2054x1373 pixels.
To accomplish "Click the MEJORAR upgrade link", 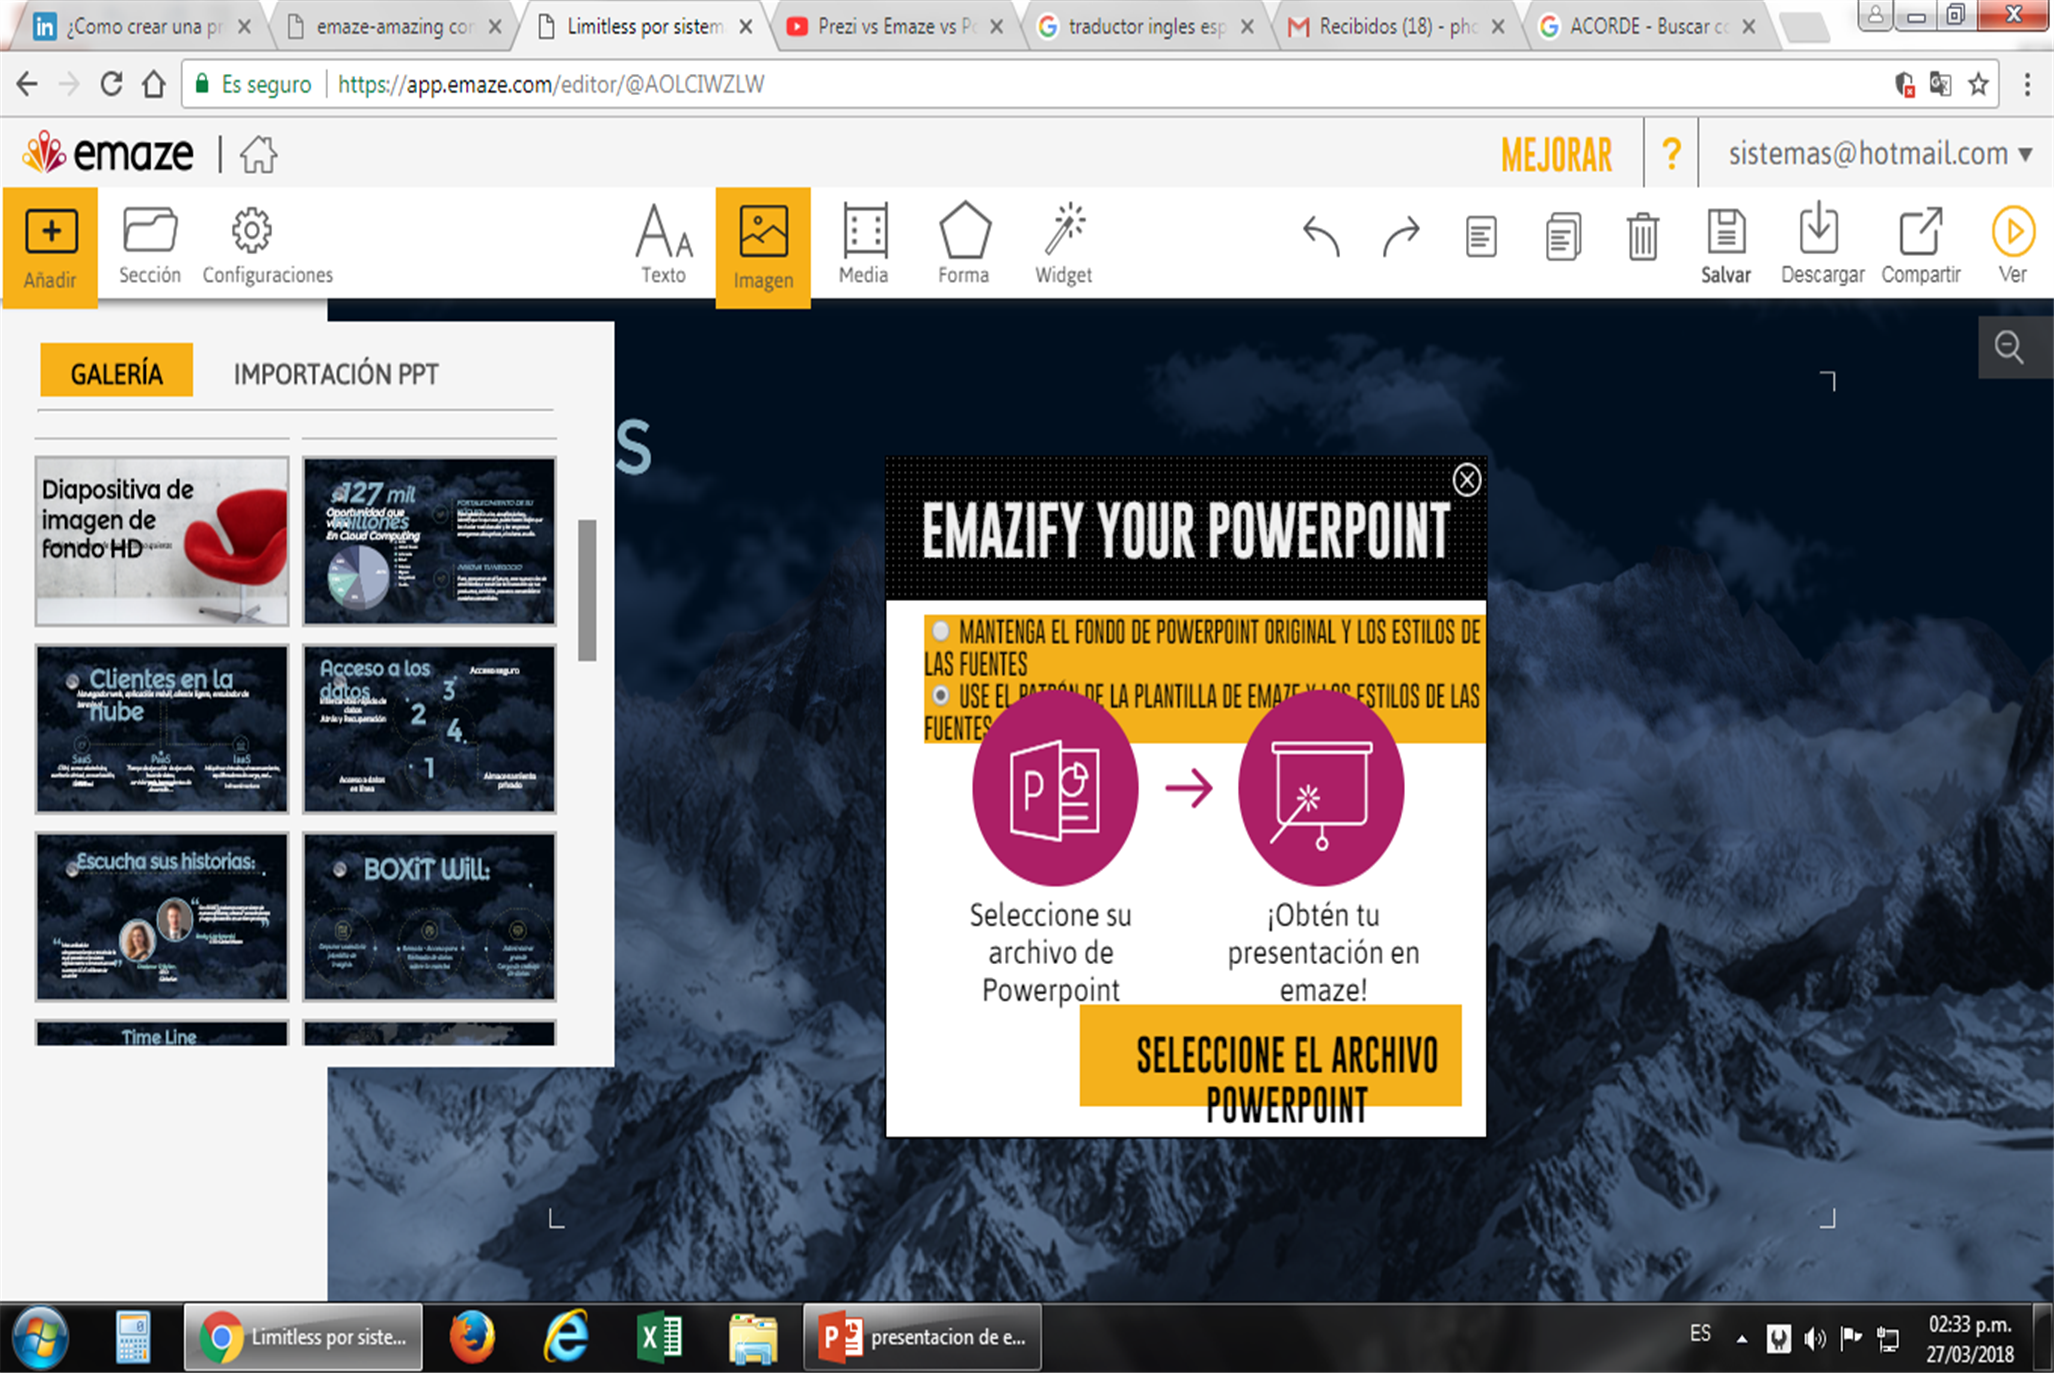I will [x=1557, y=156].
